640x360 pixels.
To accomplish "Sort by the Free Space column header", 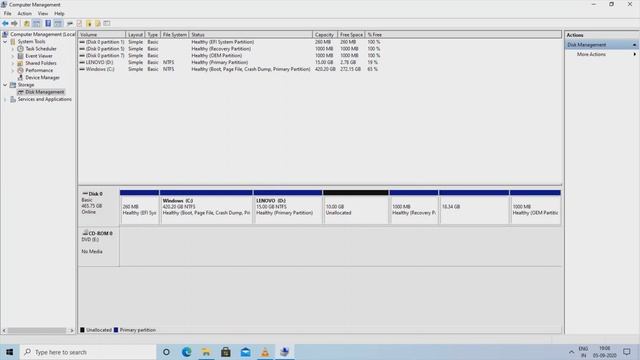I will coord(351,35).
